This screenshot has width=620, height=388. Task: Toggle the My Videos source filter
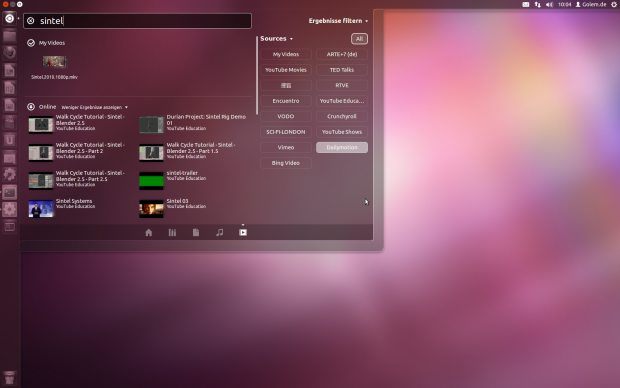tap(285, 54)
